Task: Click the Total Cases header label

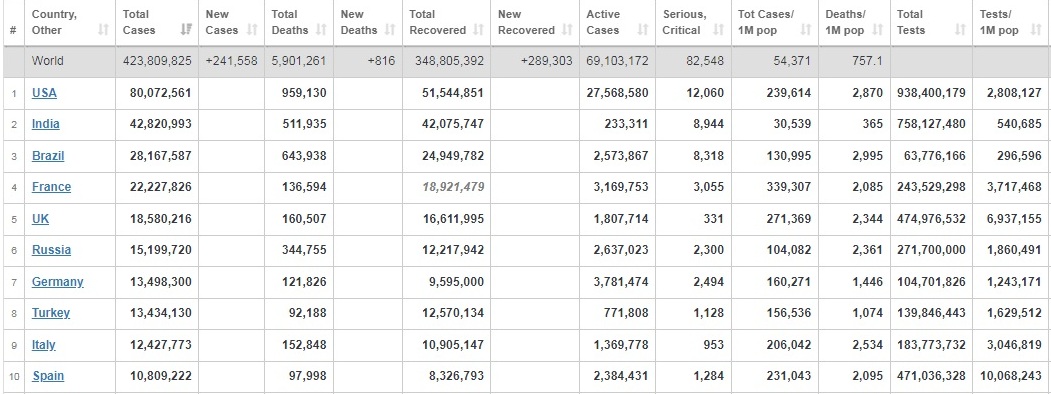Action: [139, 22]
